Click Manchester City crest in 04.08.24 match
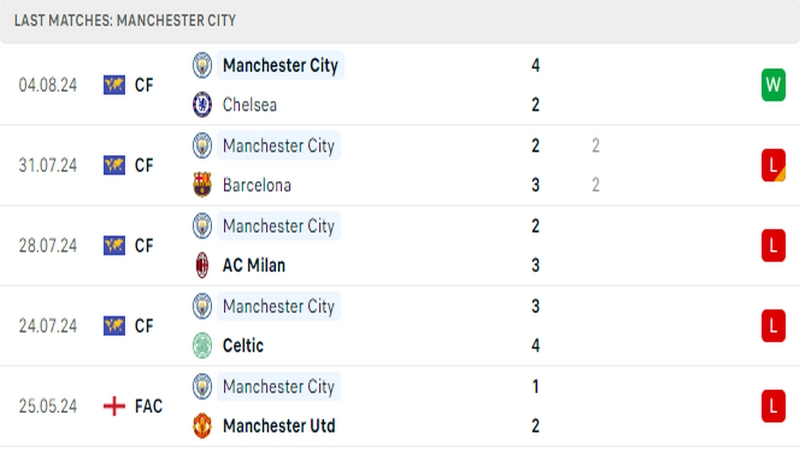Screen dimensions: 800x450 (x=203, y=65)
